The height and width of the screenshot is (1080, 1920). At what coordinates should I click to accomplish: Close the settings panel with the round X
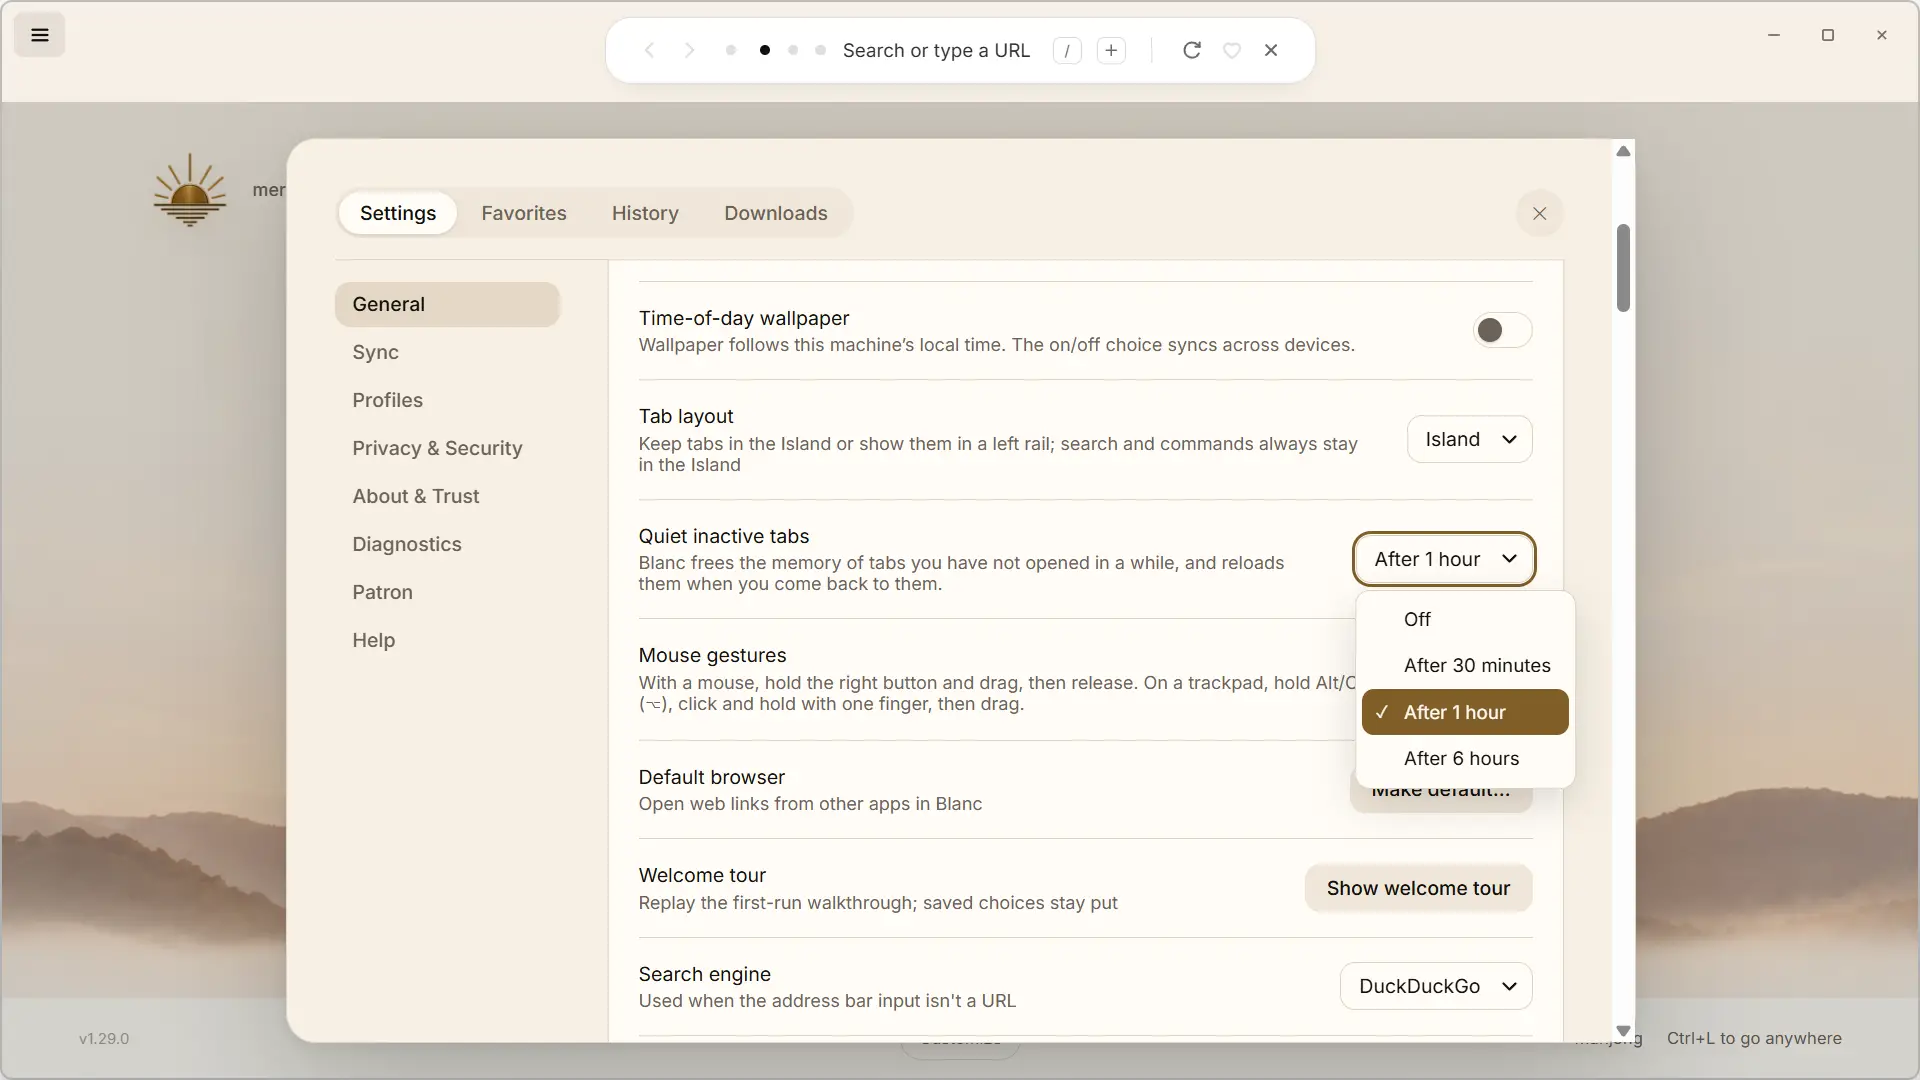[x=1540, y=213]
